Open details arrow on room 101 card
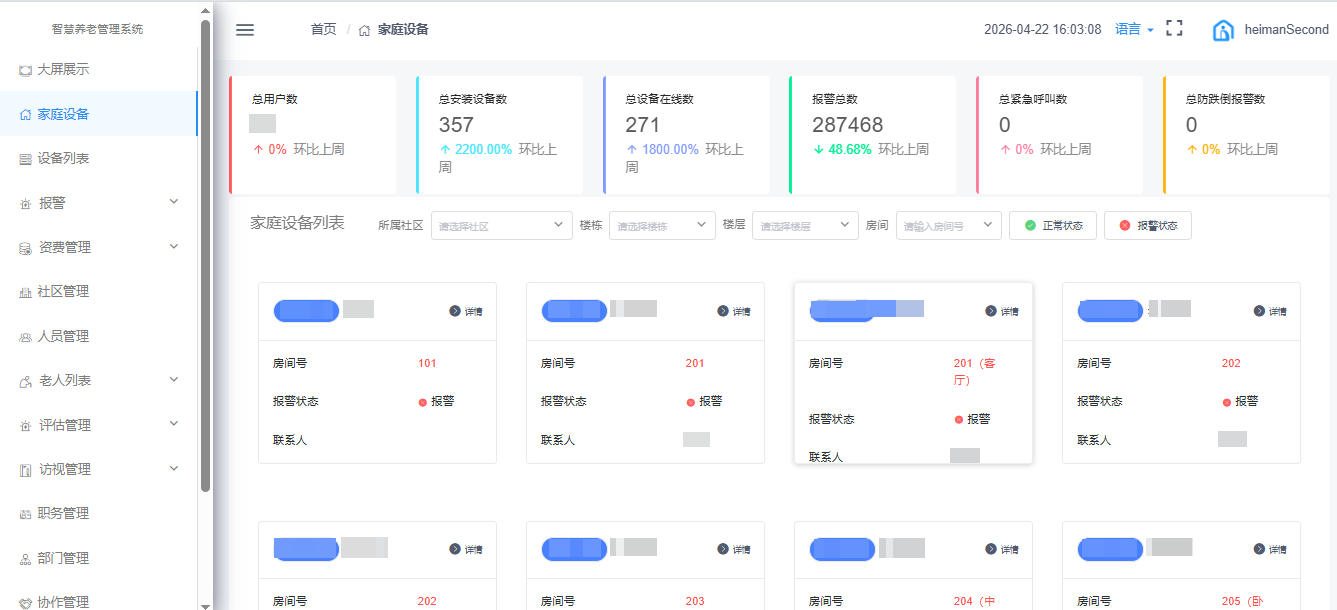This screenshot has height=610, width=1337. point(455,311)
